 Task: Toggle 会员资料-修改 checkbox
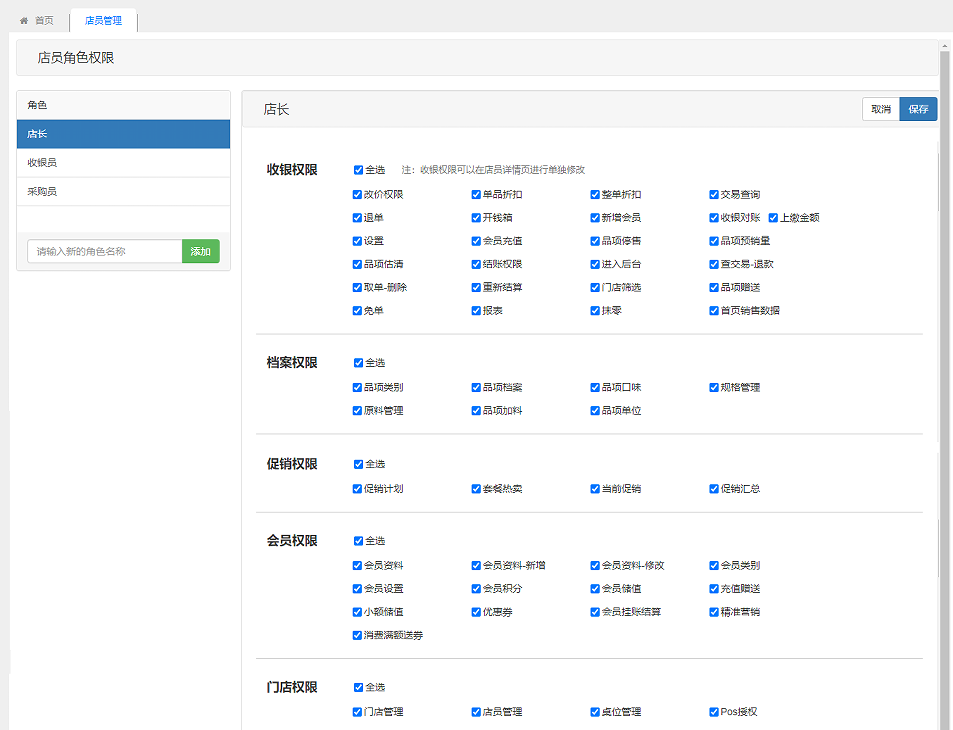tap(595, 565)
